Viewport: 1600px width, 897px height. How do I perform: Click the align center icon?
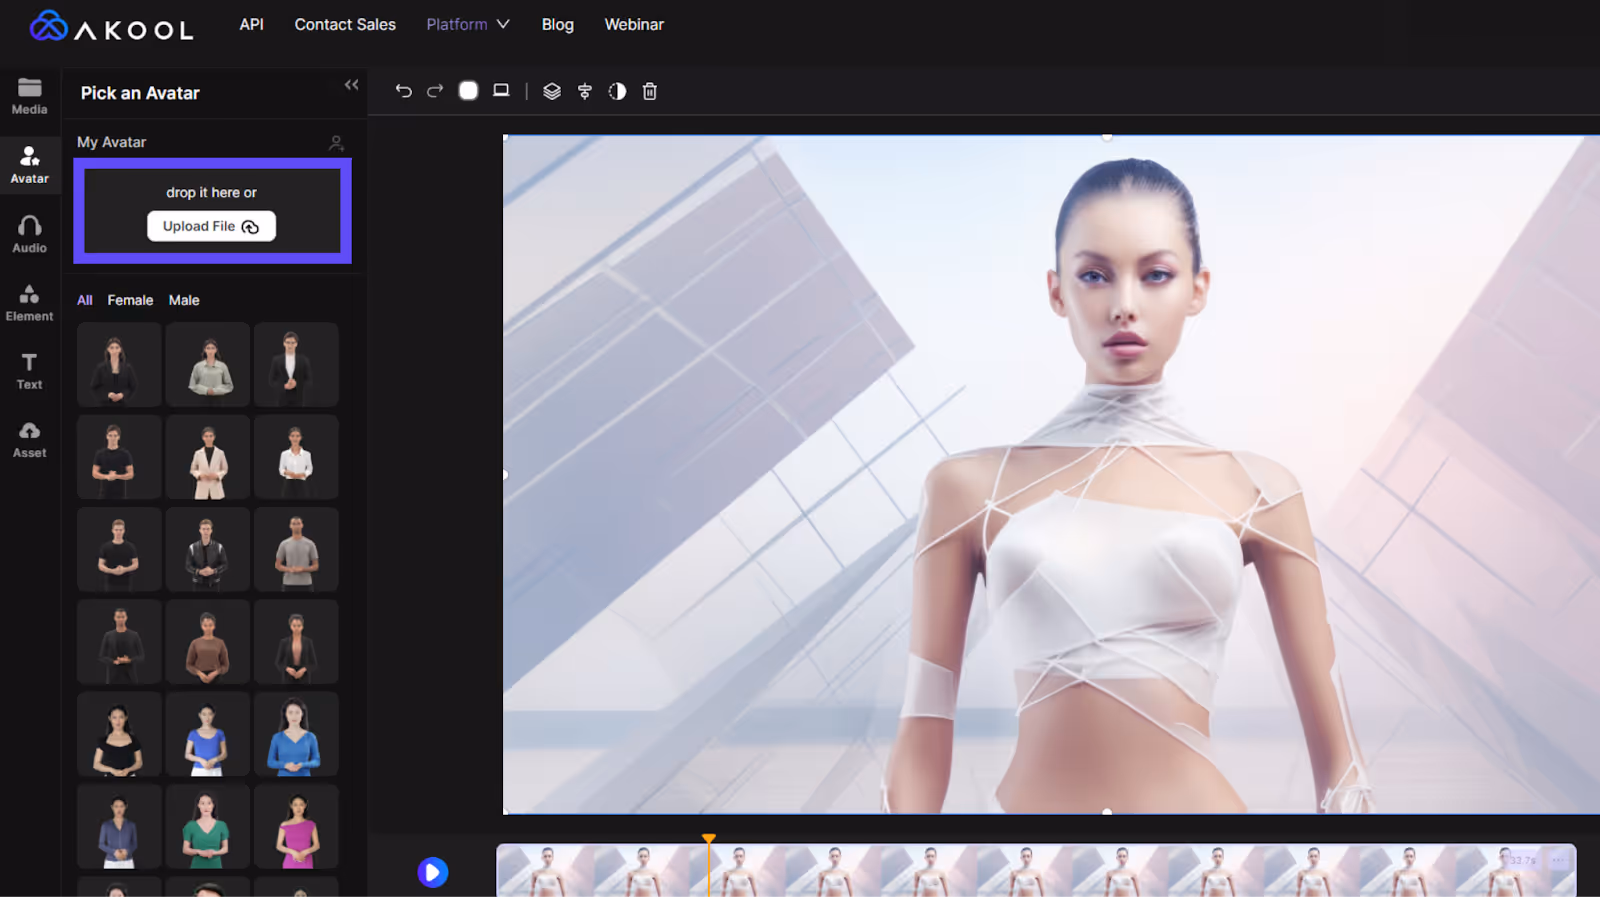click(585, 91)
